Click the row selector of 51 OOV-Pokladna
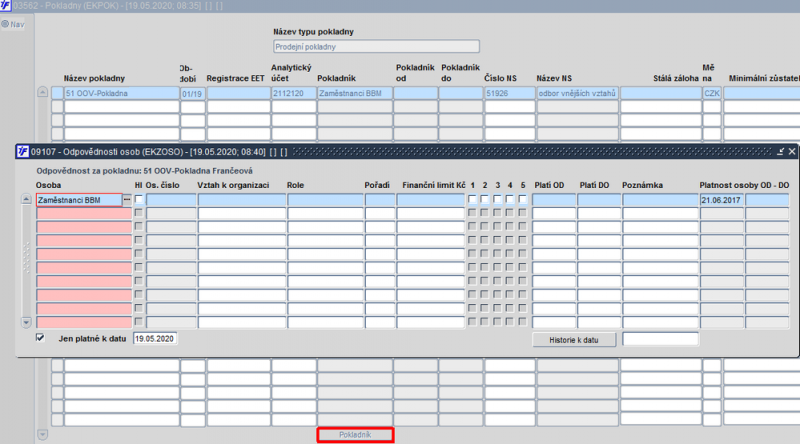This screenshot has height=444, width=800. point(57,93)
